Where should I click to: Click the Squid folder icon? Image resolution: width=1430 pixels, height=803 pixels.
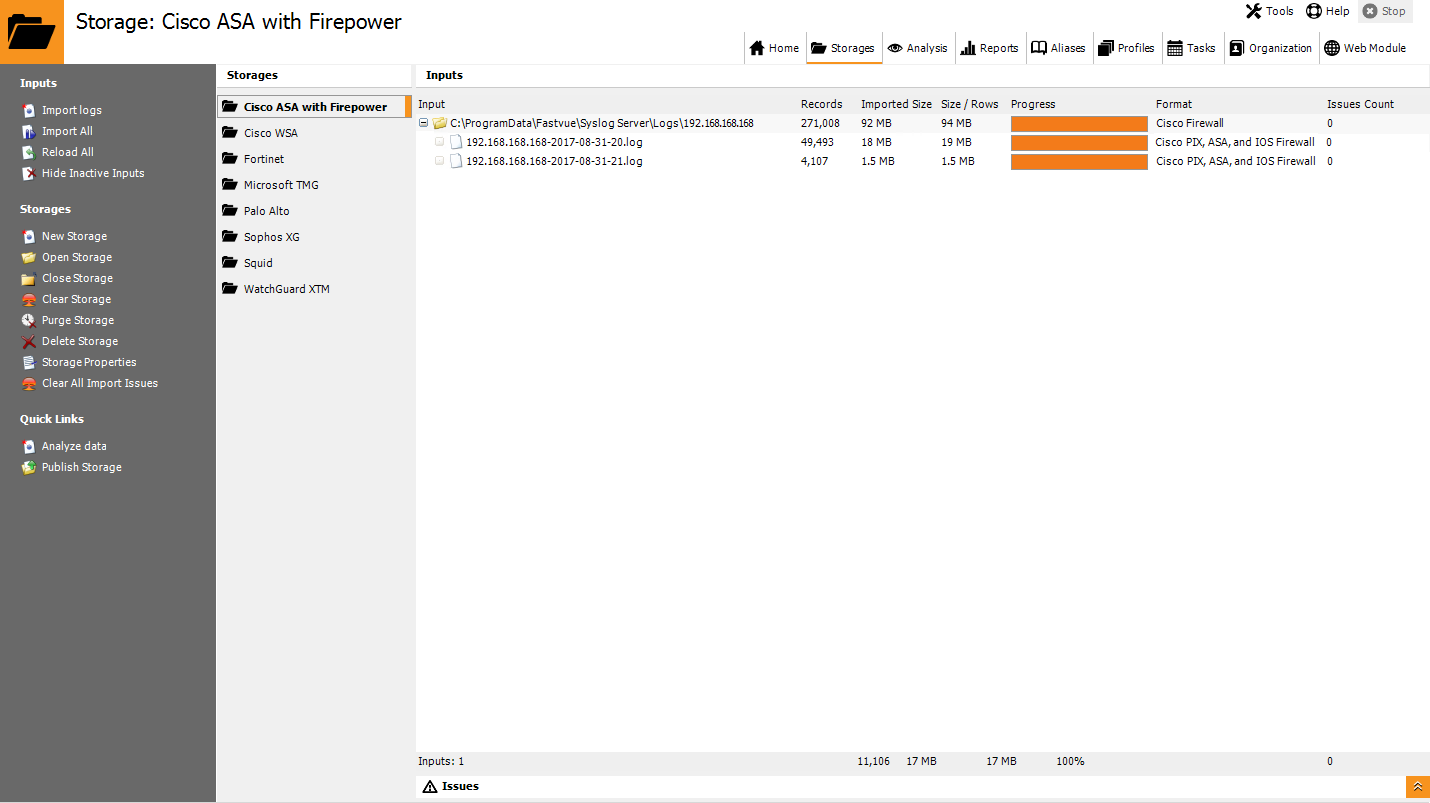229,262
